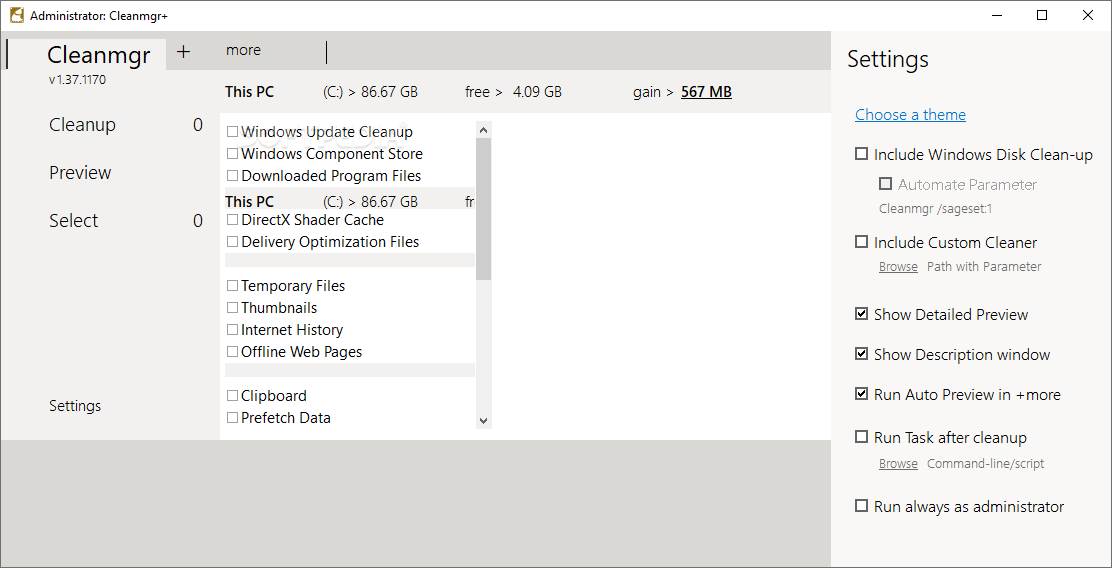
Task: Toggle Automate Parameter checkbox
Action: (x=885, y=184)
